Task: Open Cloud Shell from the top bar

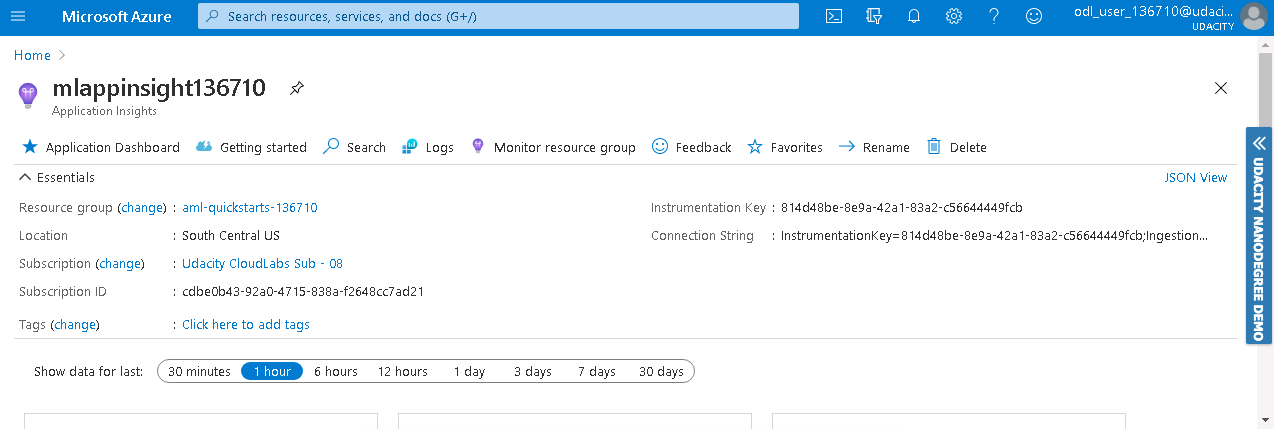Action: 834,16
